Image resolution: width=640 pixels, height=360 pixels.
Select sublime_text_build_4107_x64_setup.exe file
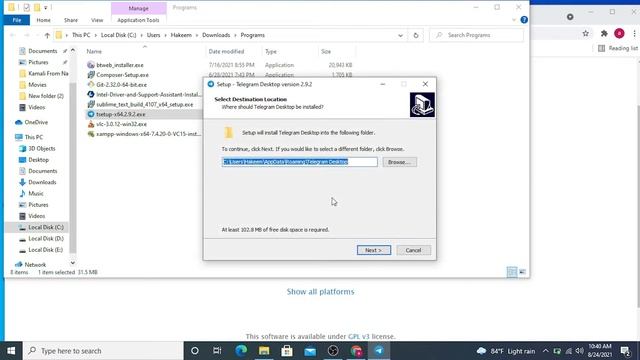click(144, 104)
